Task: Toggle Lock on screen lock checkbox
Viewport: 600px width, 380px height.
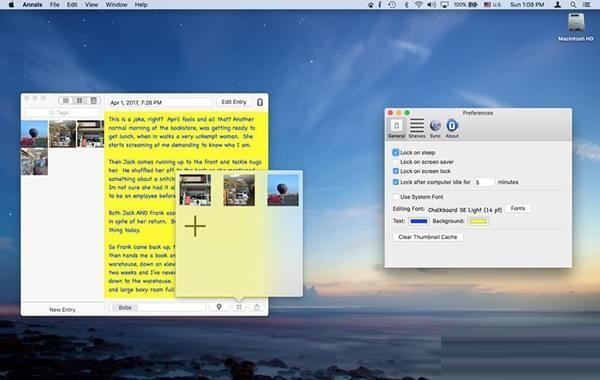Action: click(396, 171)
